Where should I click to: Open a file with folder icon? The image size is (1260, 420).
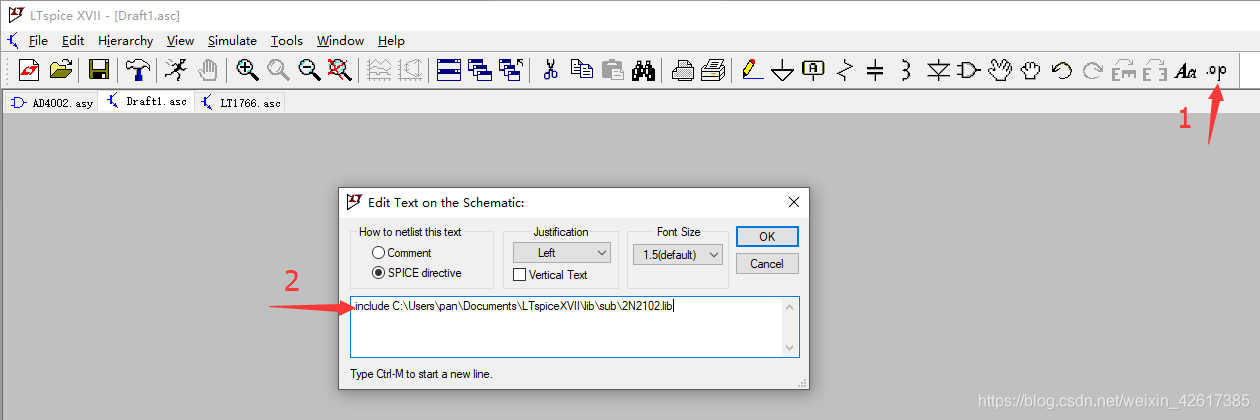tap(61, 70)
